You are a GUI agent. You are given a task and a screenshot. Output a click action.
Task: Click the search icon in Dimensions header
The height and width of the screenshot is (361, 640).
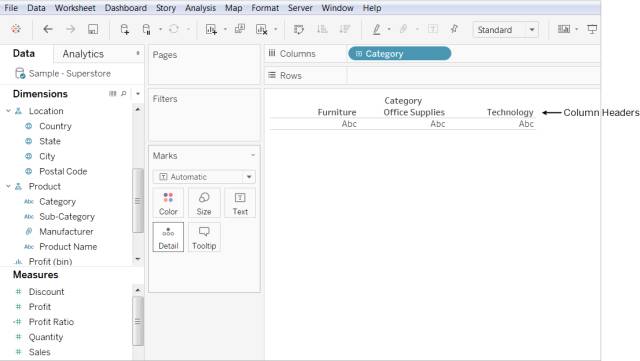click(124, 94)
